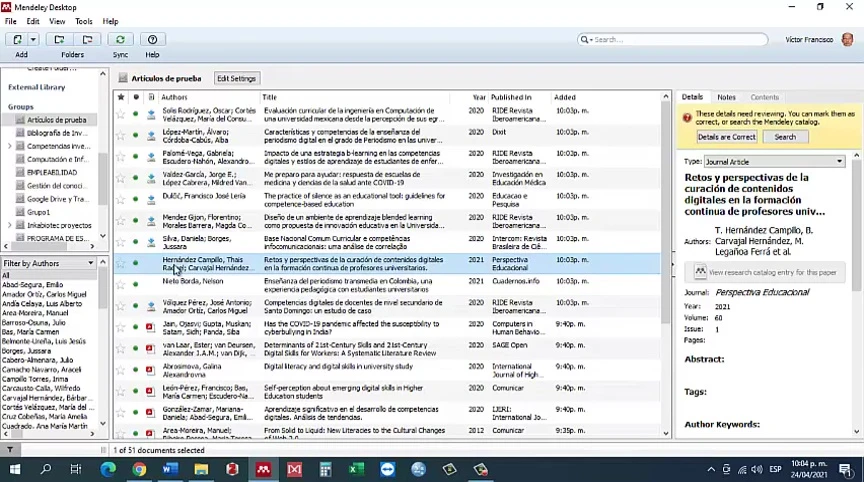Click Edit Settings button
The image size is (864, 482).
point(236,79)
